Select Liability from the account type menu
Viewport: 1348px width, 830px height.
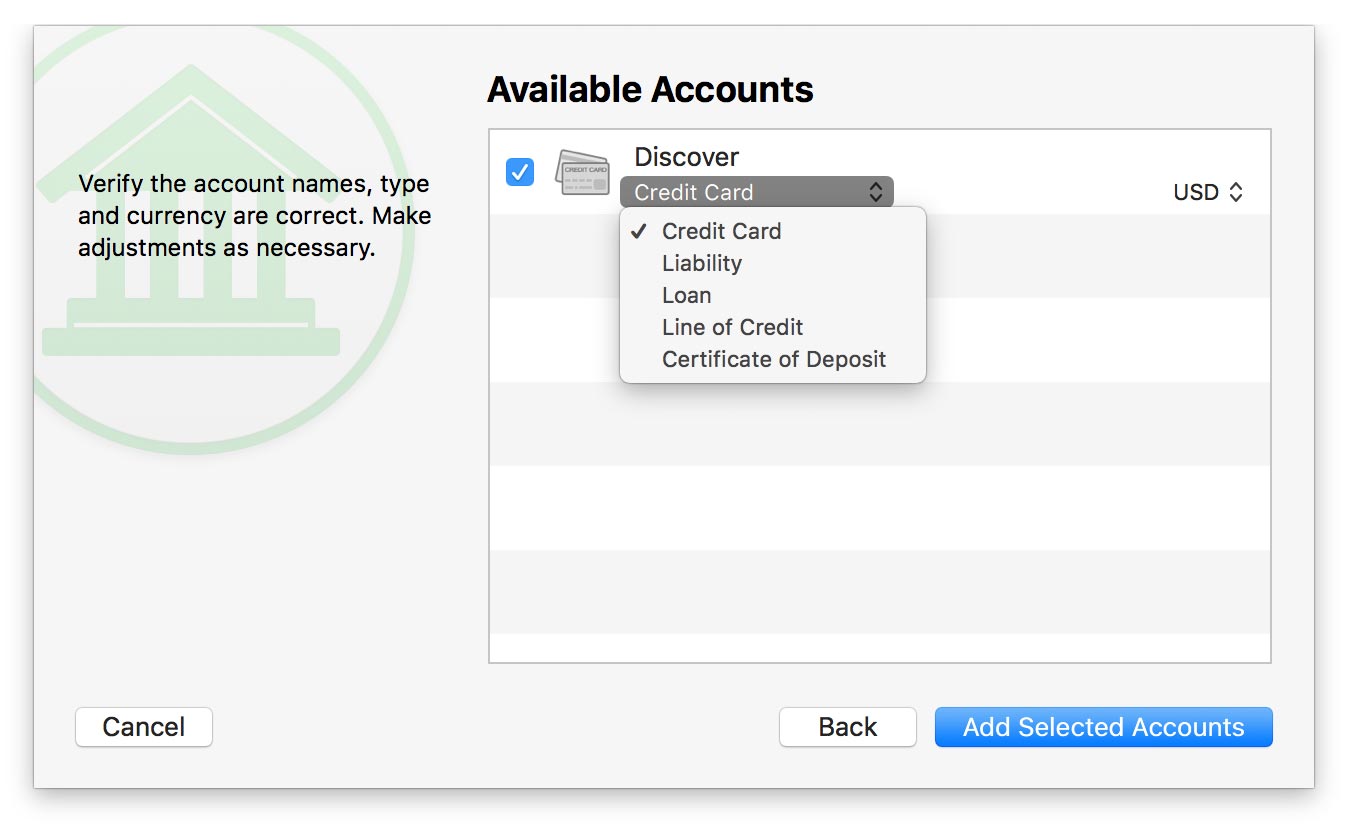[702, 263]
